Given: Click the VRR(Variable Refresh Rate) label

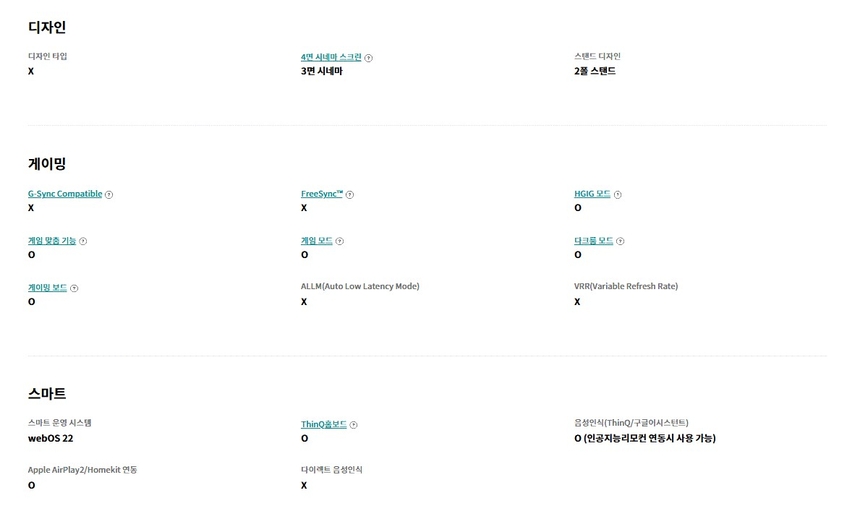Looking at the screenshot, I should [626, 287].
